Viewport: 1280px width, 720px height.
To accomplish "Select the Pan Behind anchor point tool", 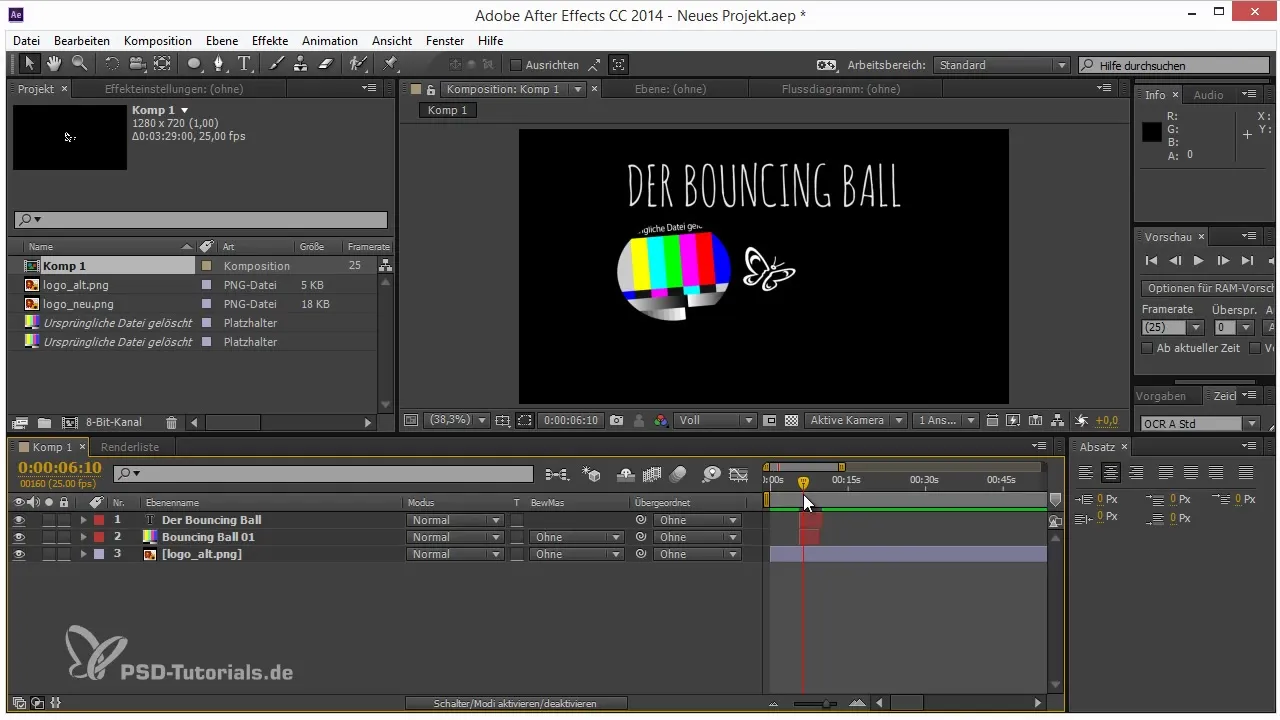I will (162, 64).
